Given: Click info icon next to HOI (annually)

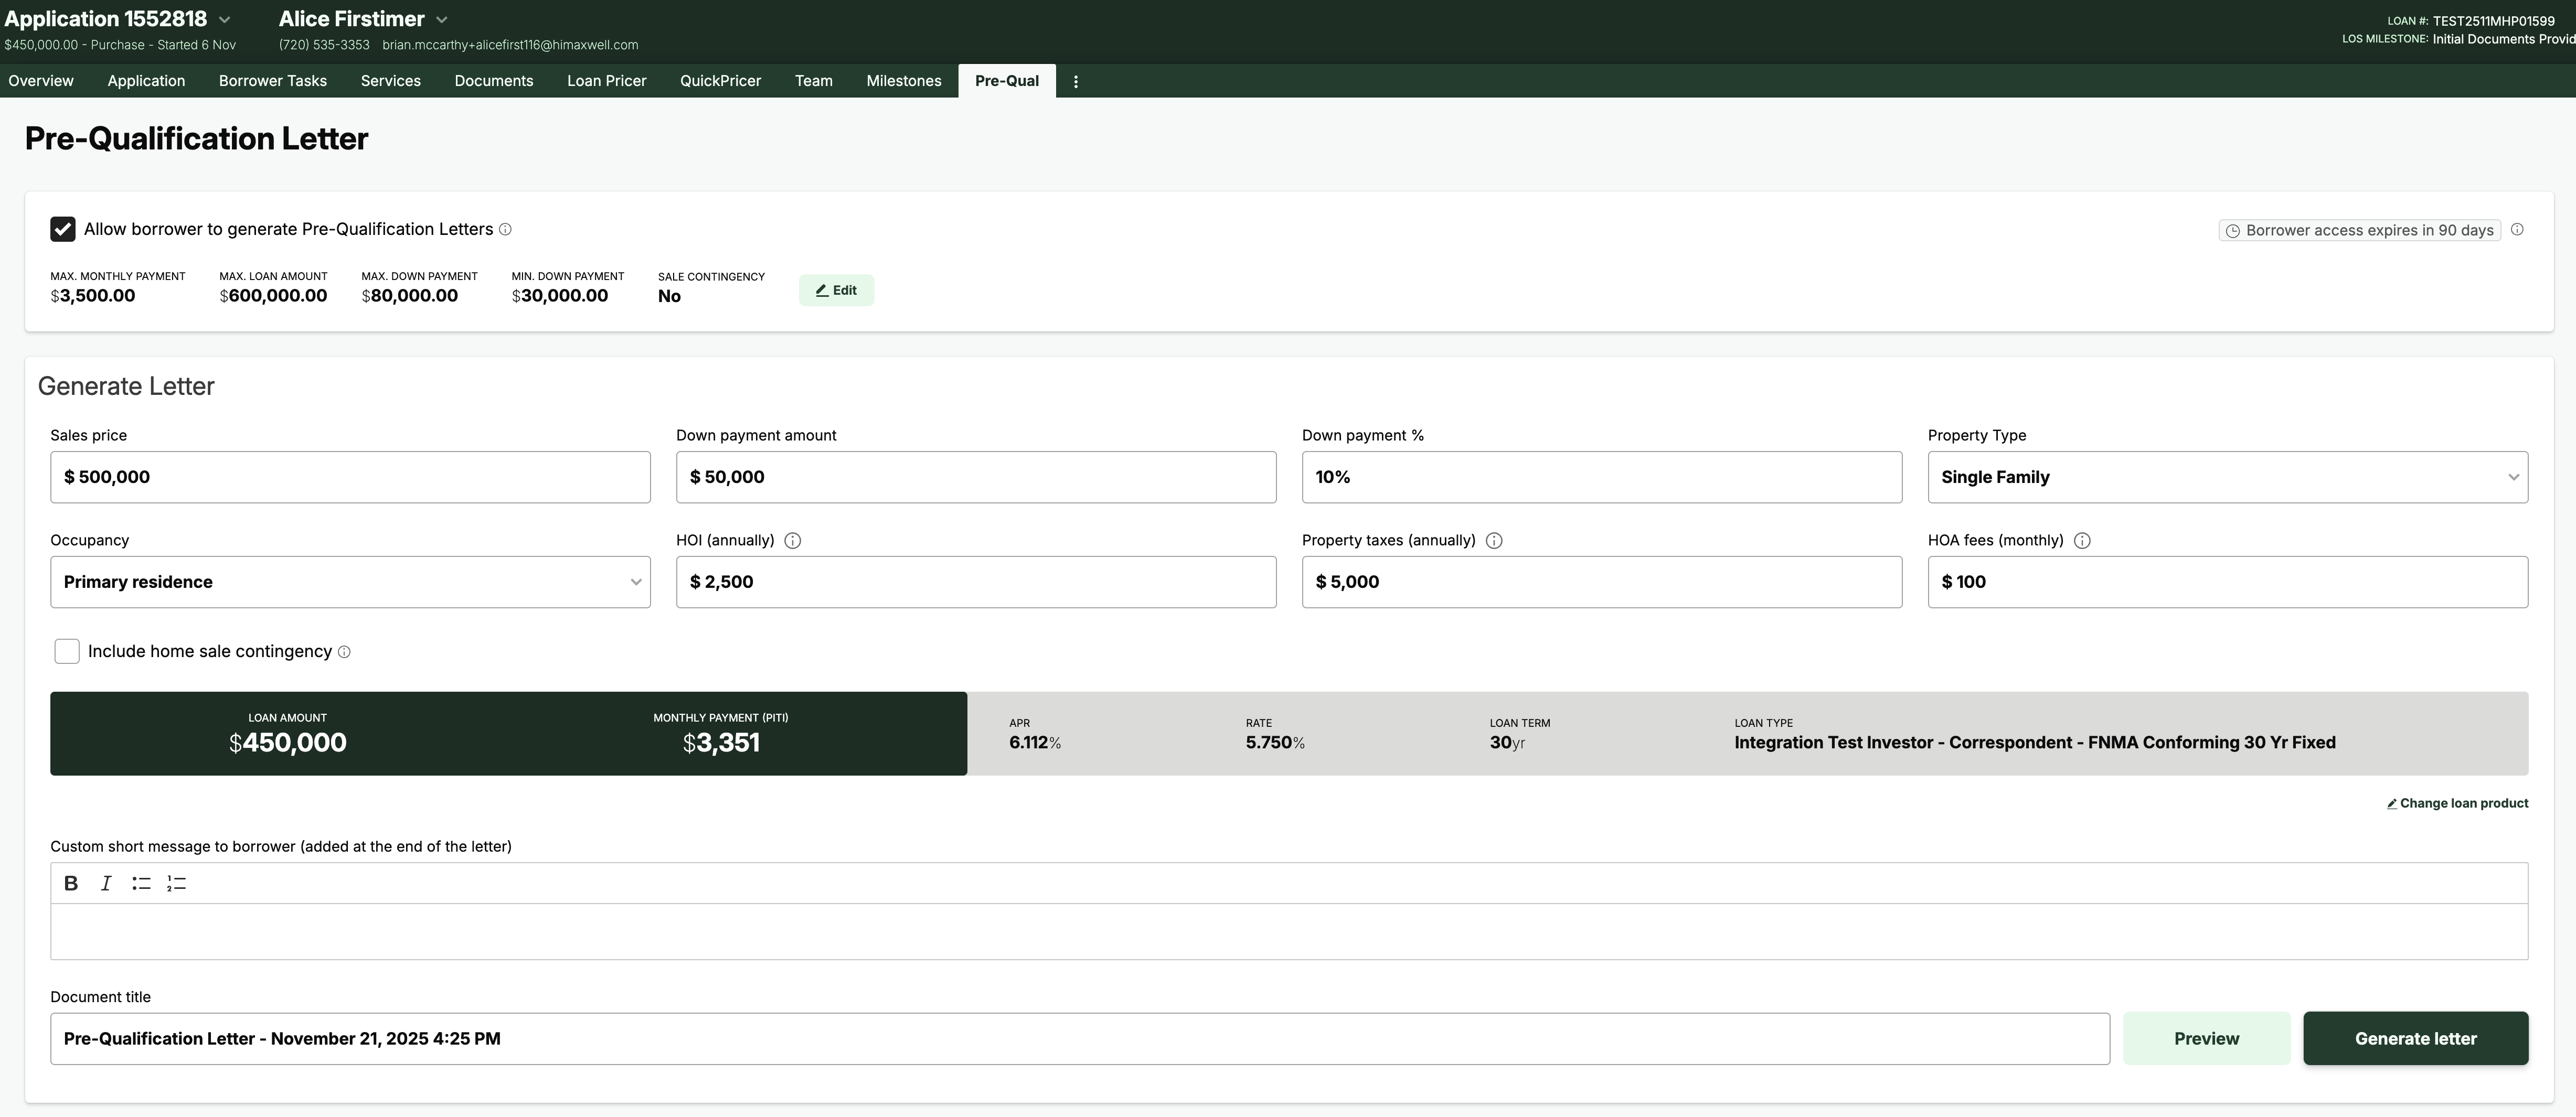Looking at the screenshot, I should click(x=793, y=541).
